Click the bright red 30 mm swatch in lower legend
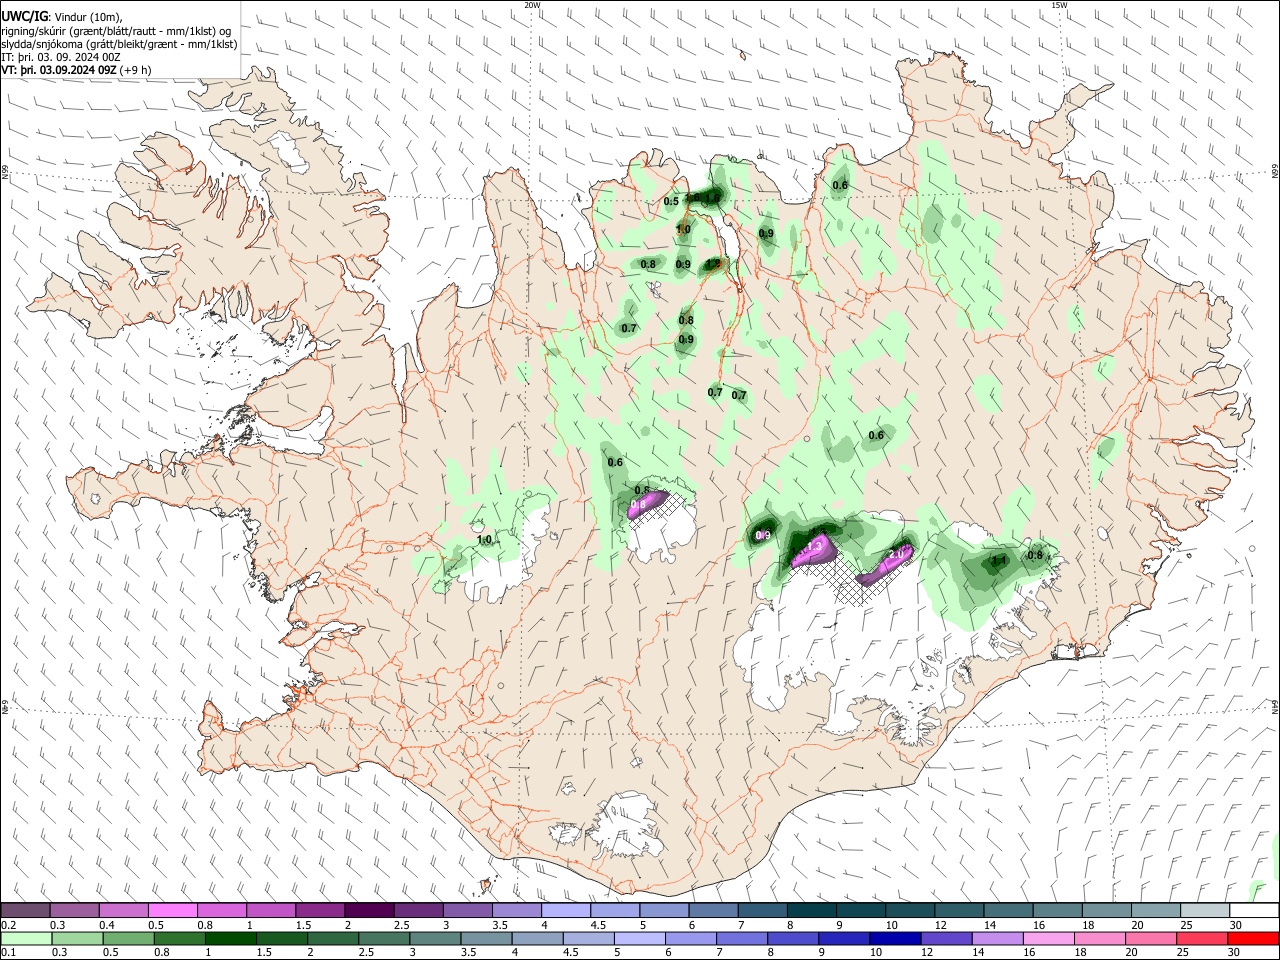Viewport: 1280px width, 960px height. 1251,938
